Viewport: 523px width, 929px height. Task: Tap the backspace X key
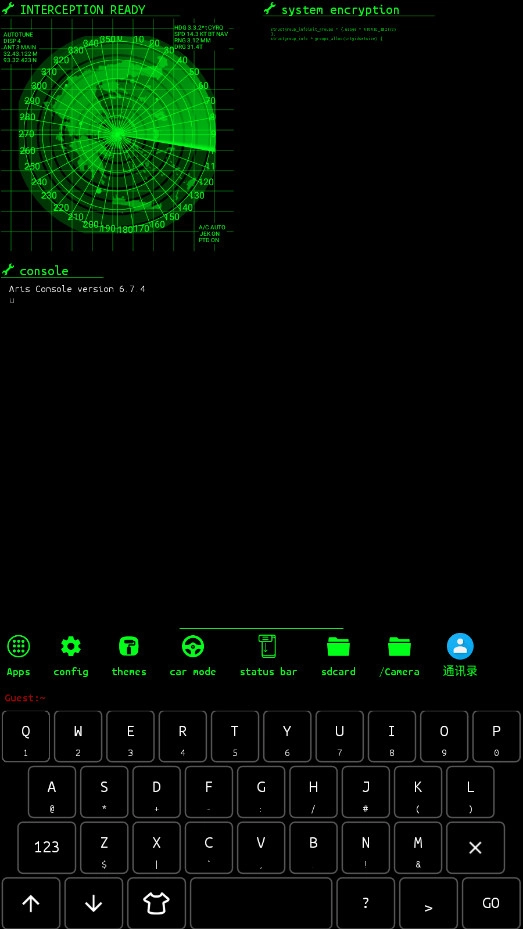pos(475,847)
